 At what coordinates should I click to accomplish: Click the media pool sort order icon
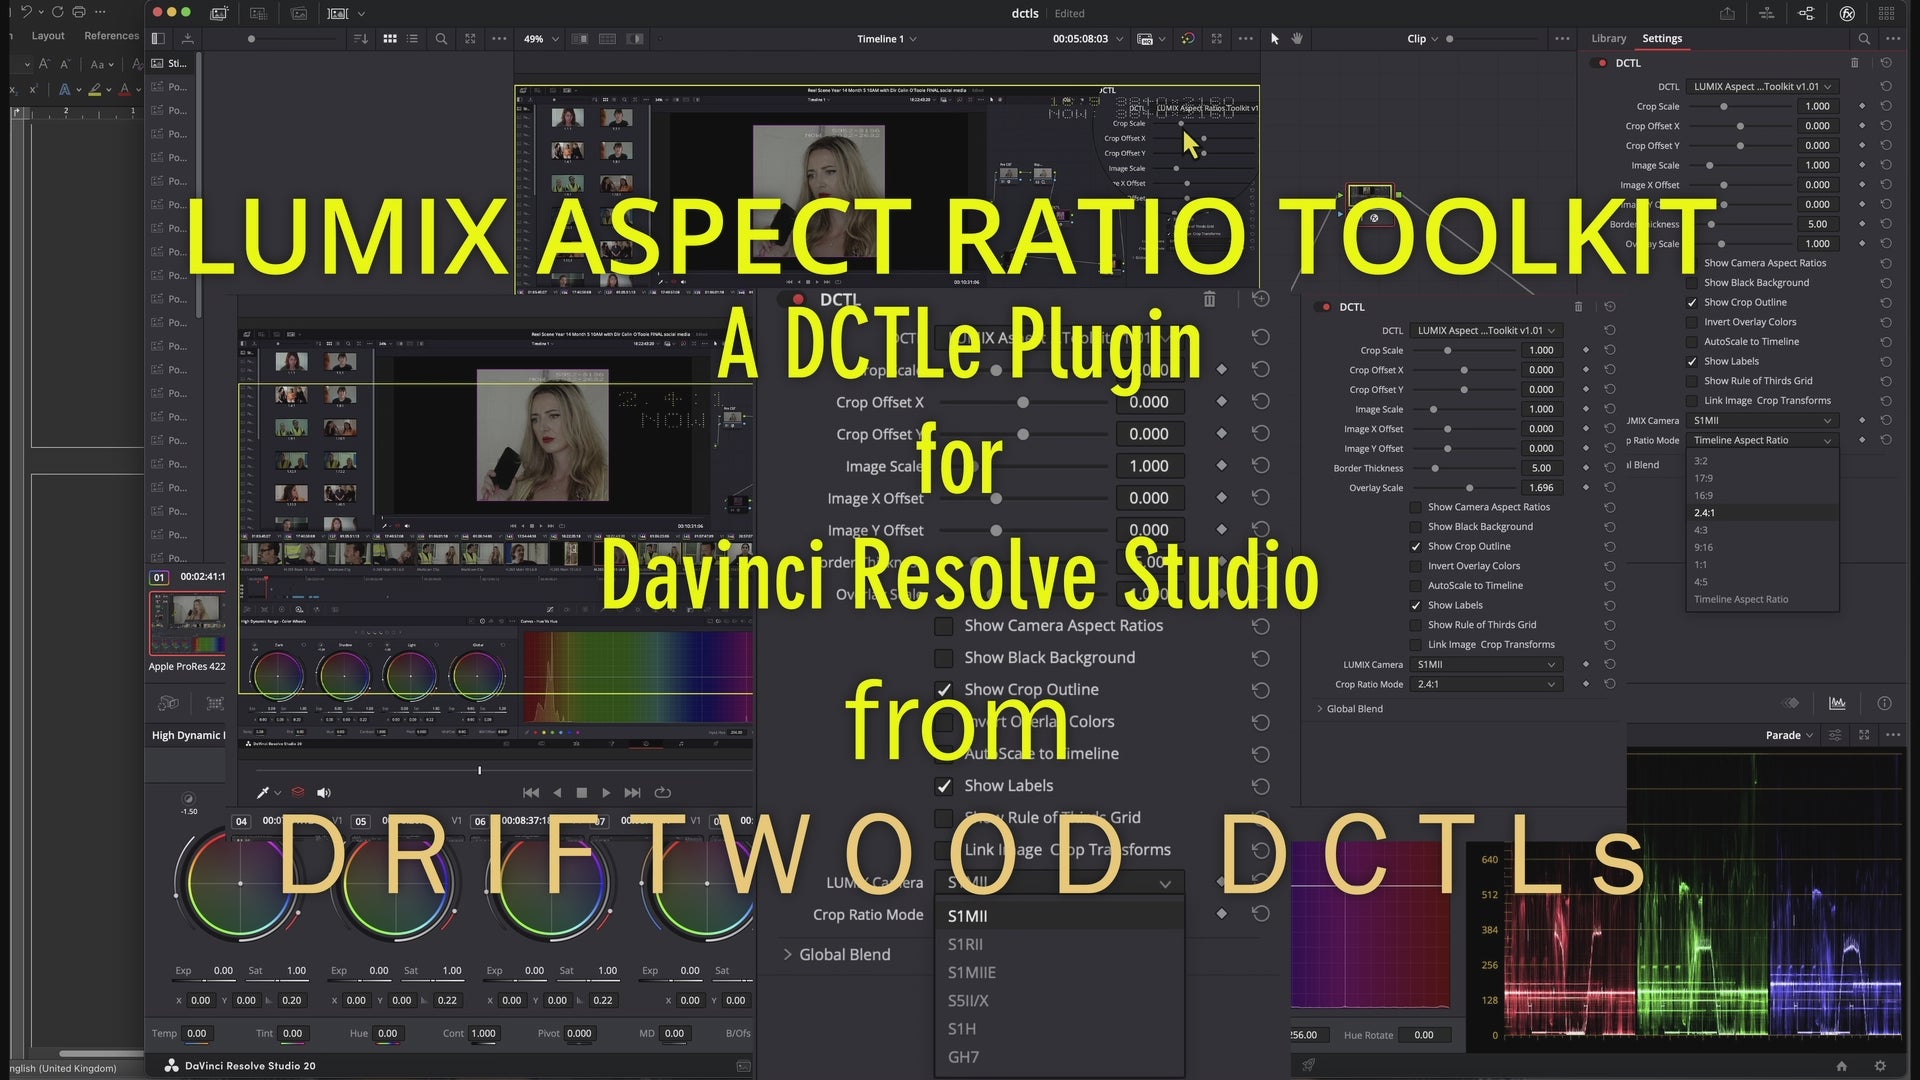(x=361, y=39)
